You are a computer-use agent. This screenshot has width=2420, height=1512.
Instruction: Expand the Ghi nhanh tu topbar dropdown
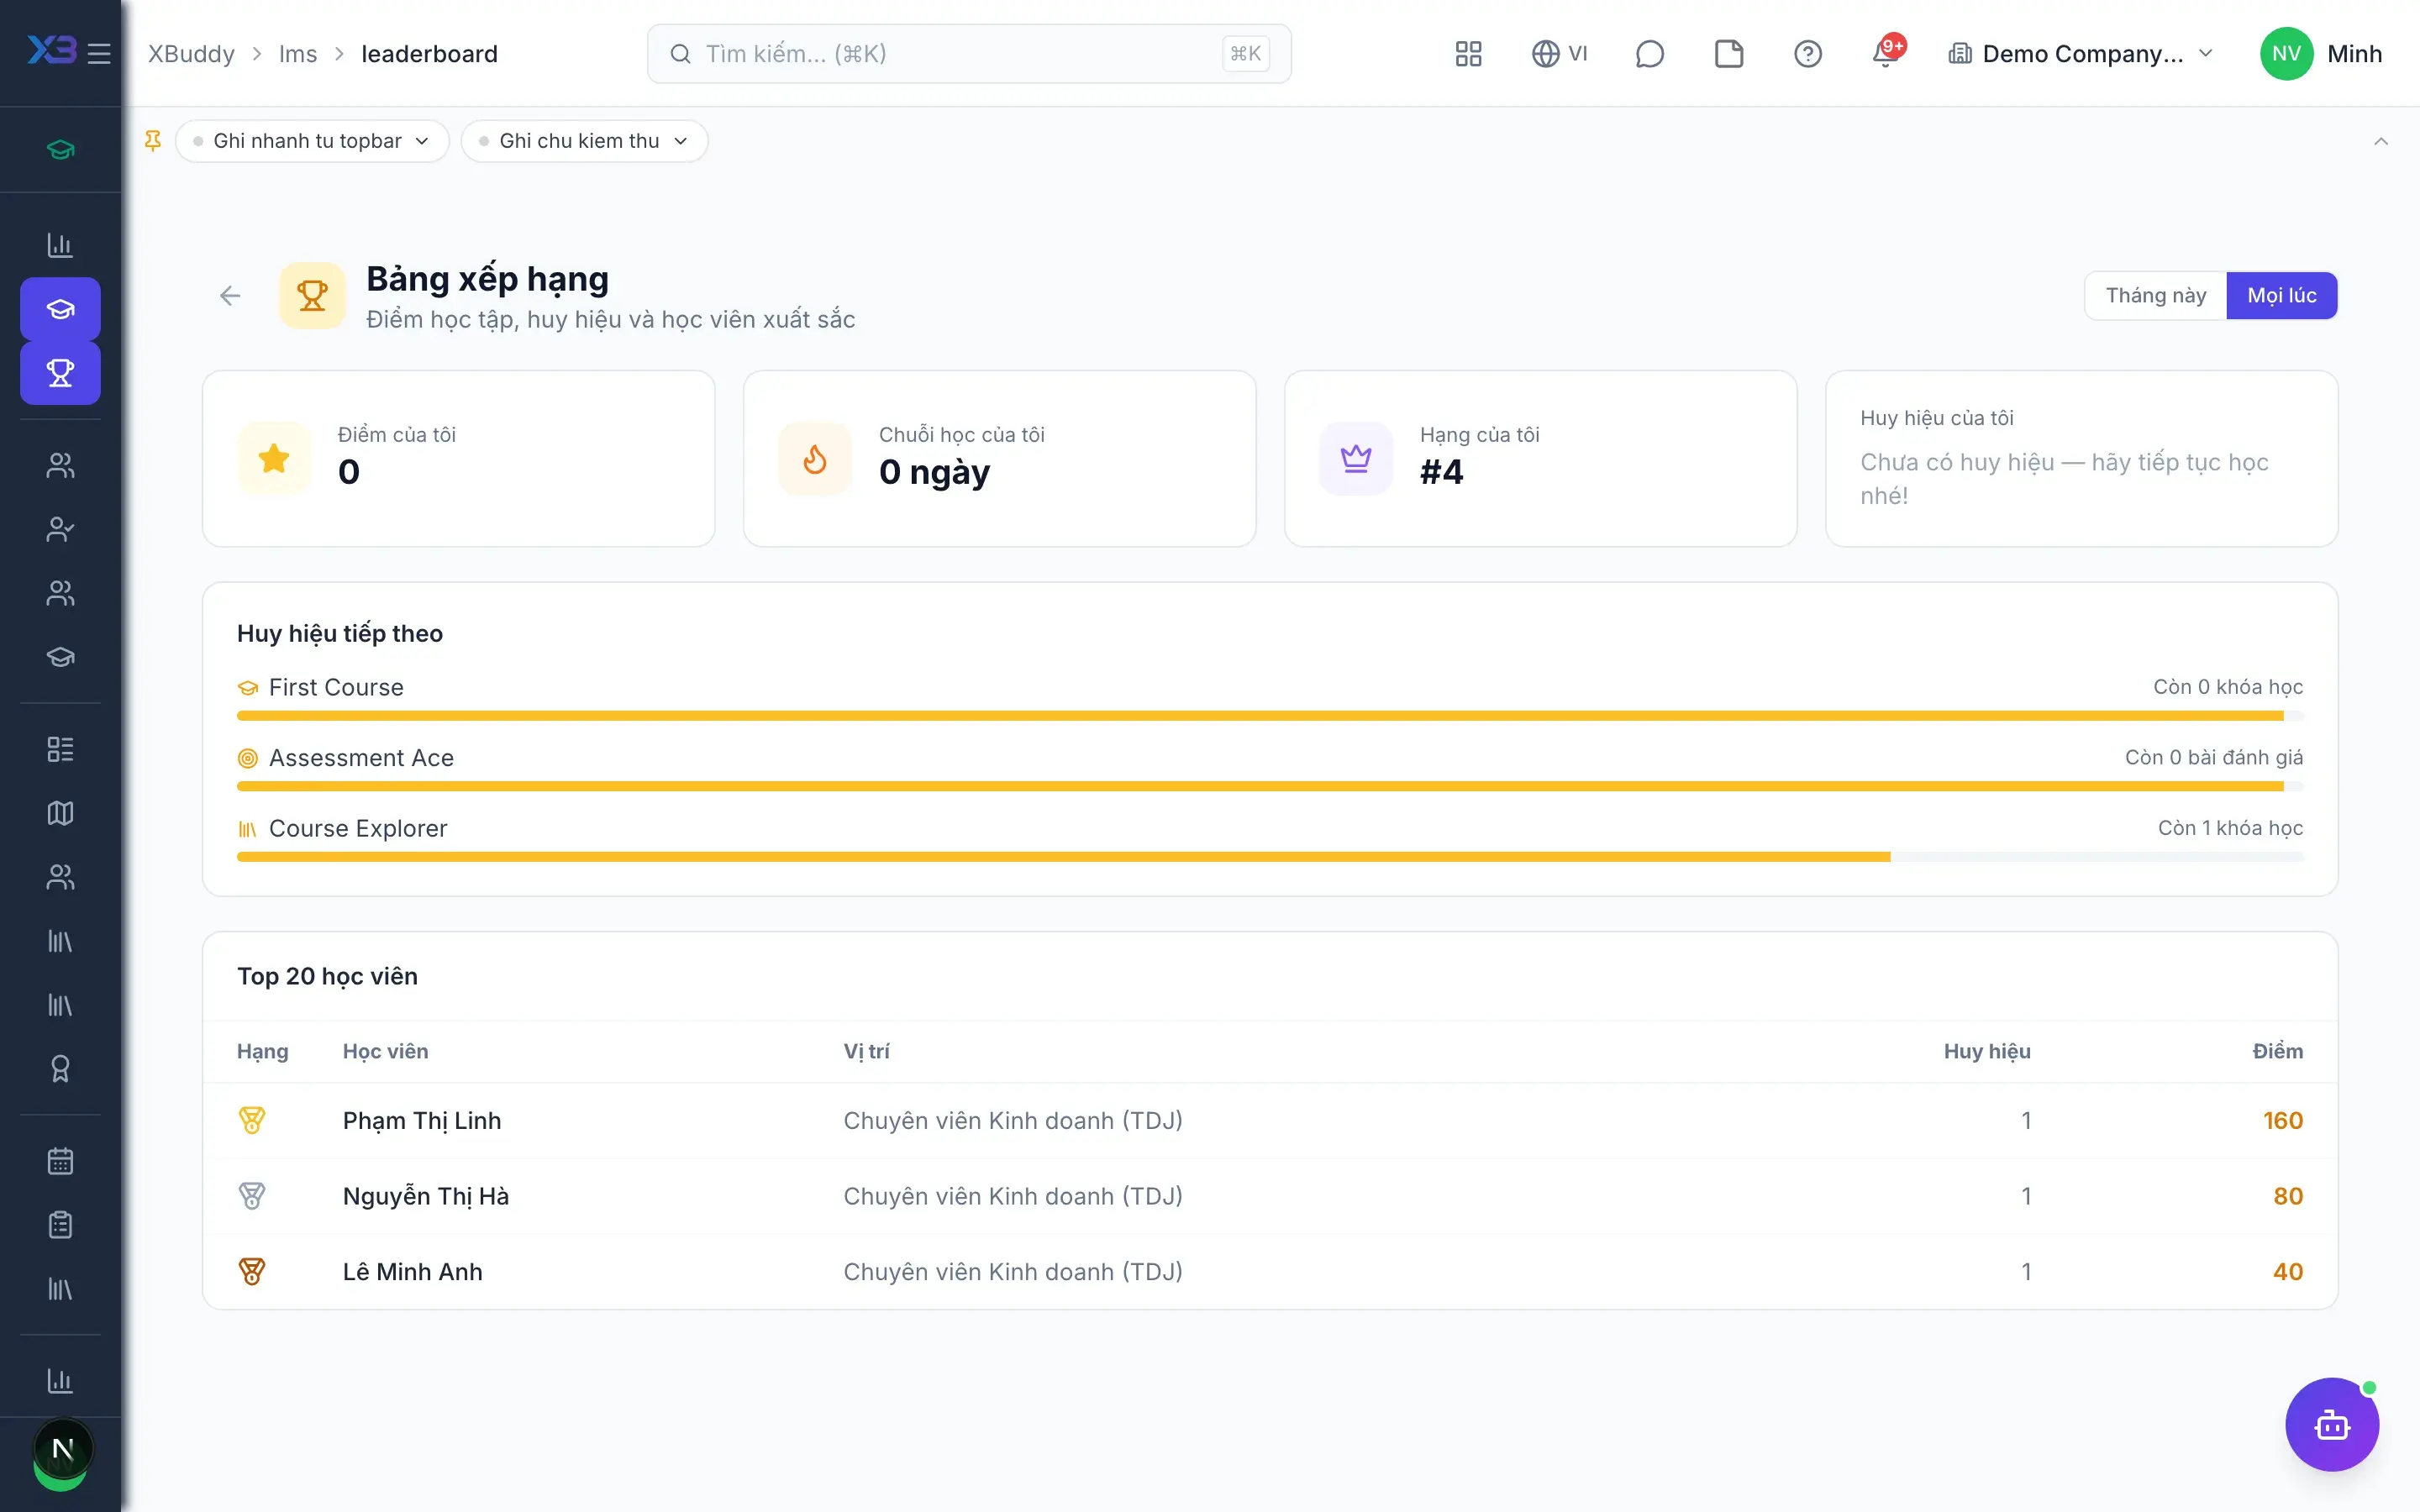(312, 141)
